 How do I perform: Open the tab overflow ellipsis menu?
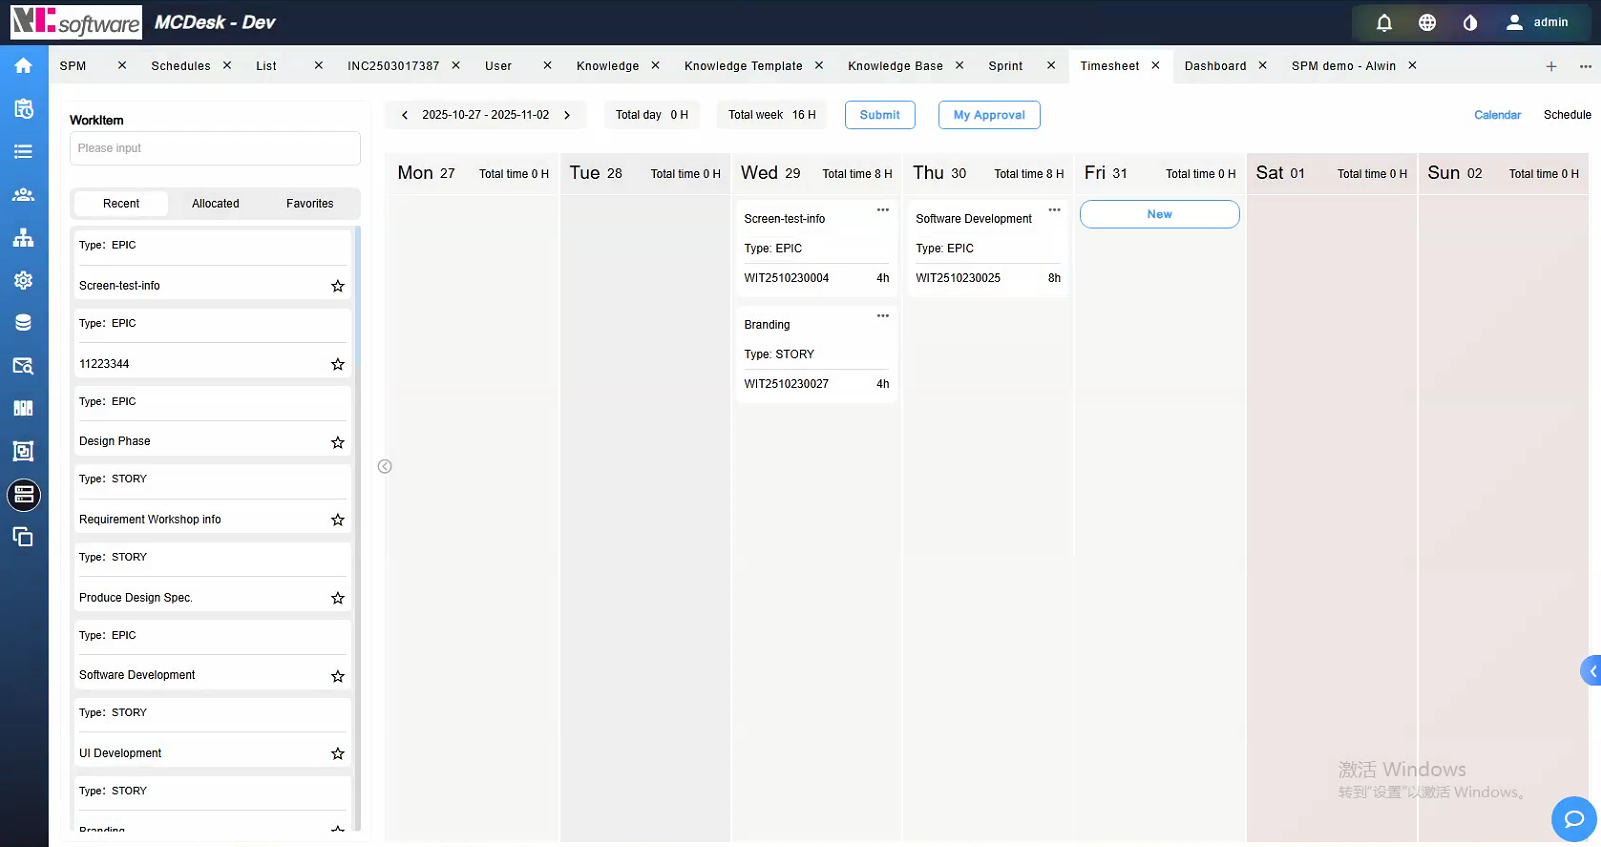1586,66
